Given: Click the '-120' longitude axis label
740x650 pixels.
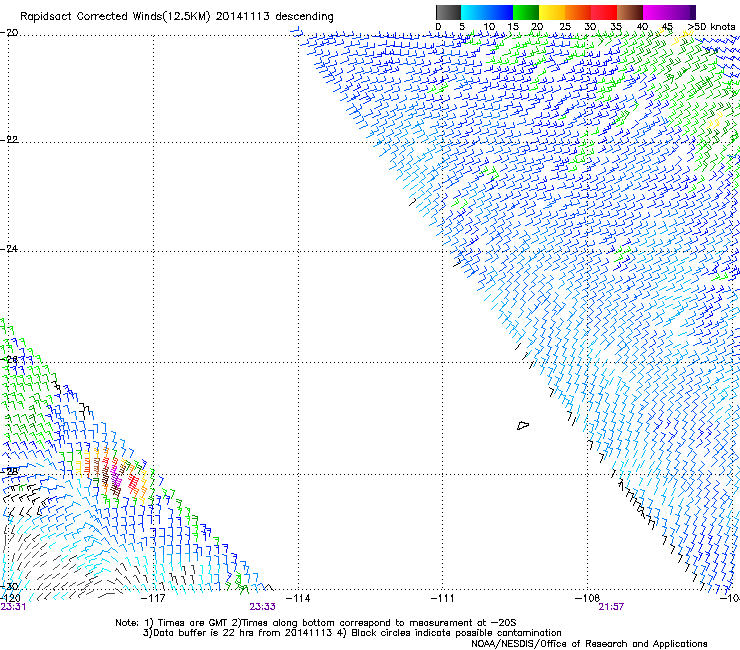Looking at the screenshot, I should click(10, 598).
